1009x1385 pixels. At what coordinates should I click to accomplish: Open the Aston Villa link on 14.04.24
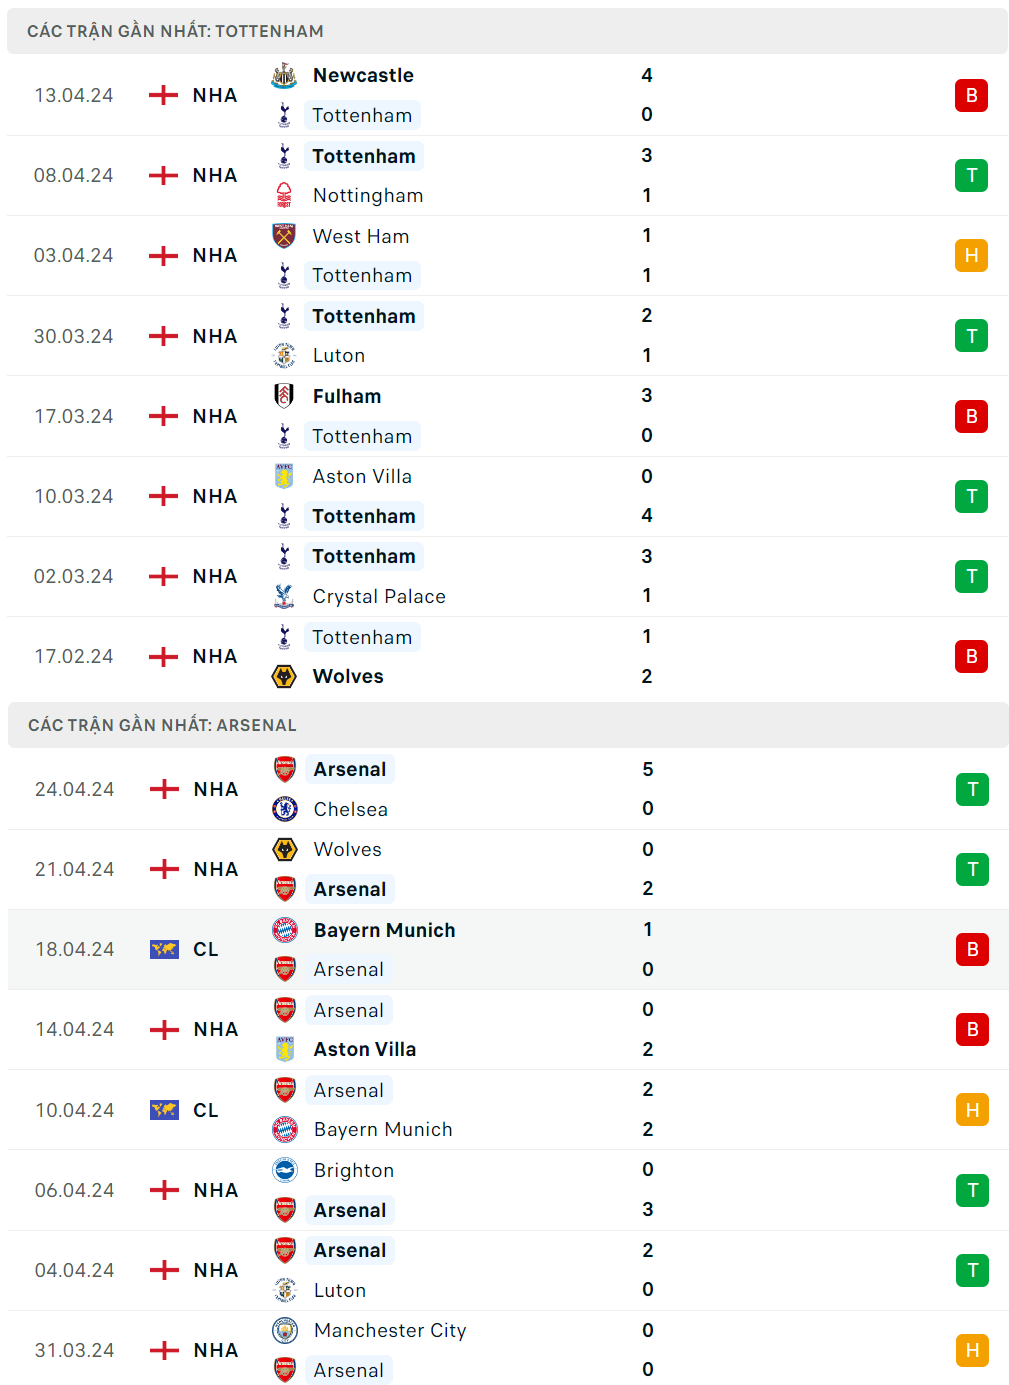(x=365, y=1049)
